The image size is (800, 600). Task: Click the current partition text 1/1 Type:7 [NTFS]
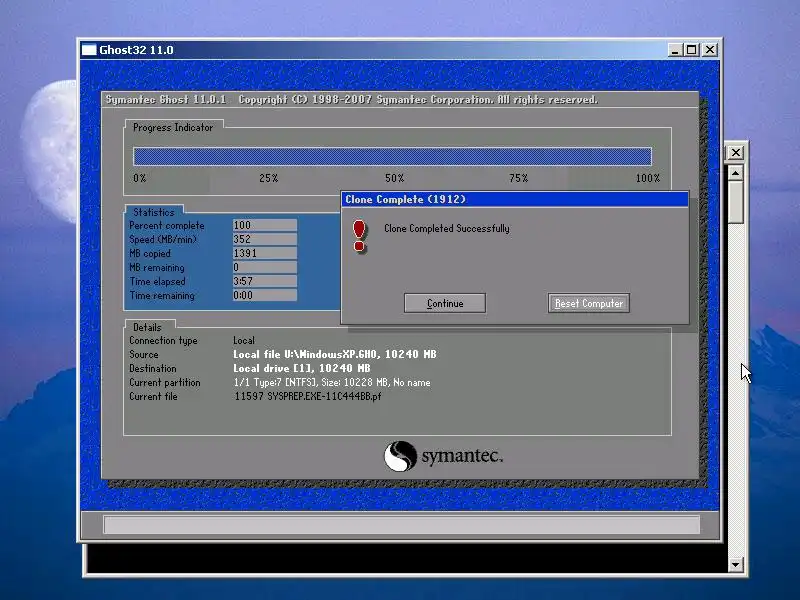coord(276,382)
